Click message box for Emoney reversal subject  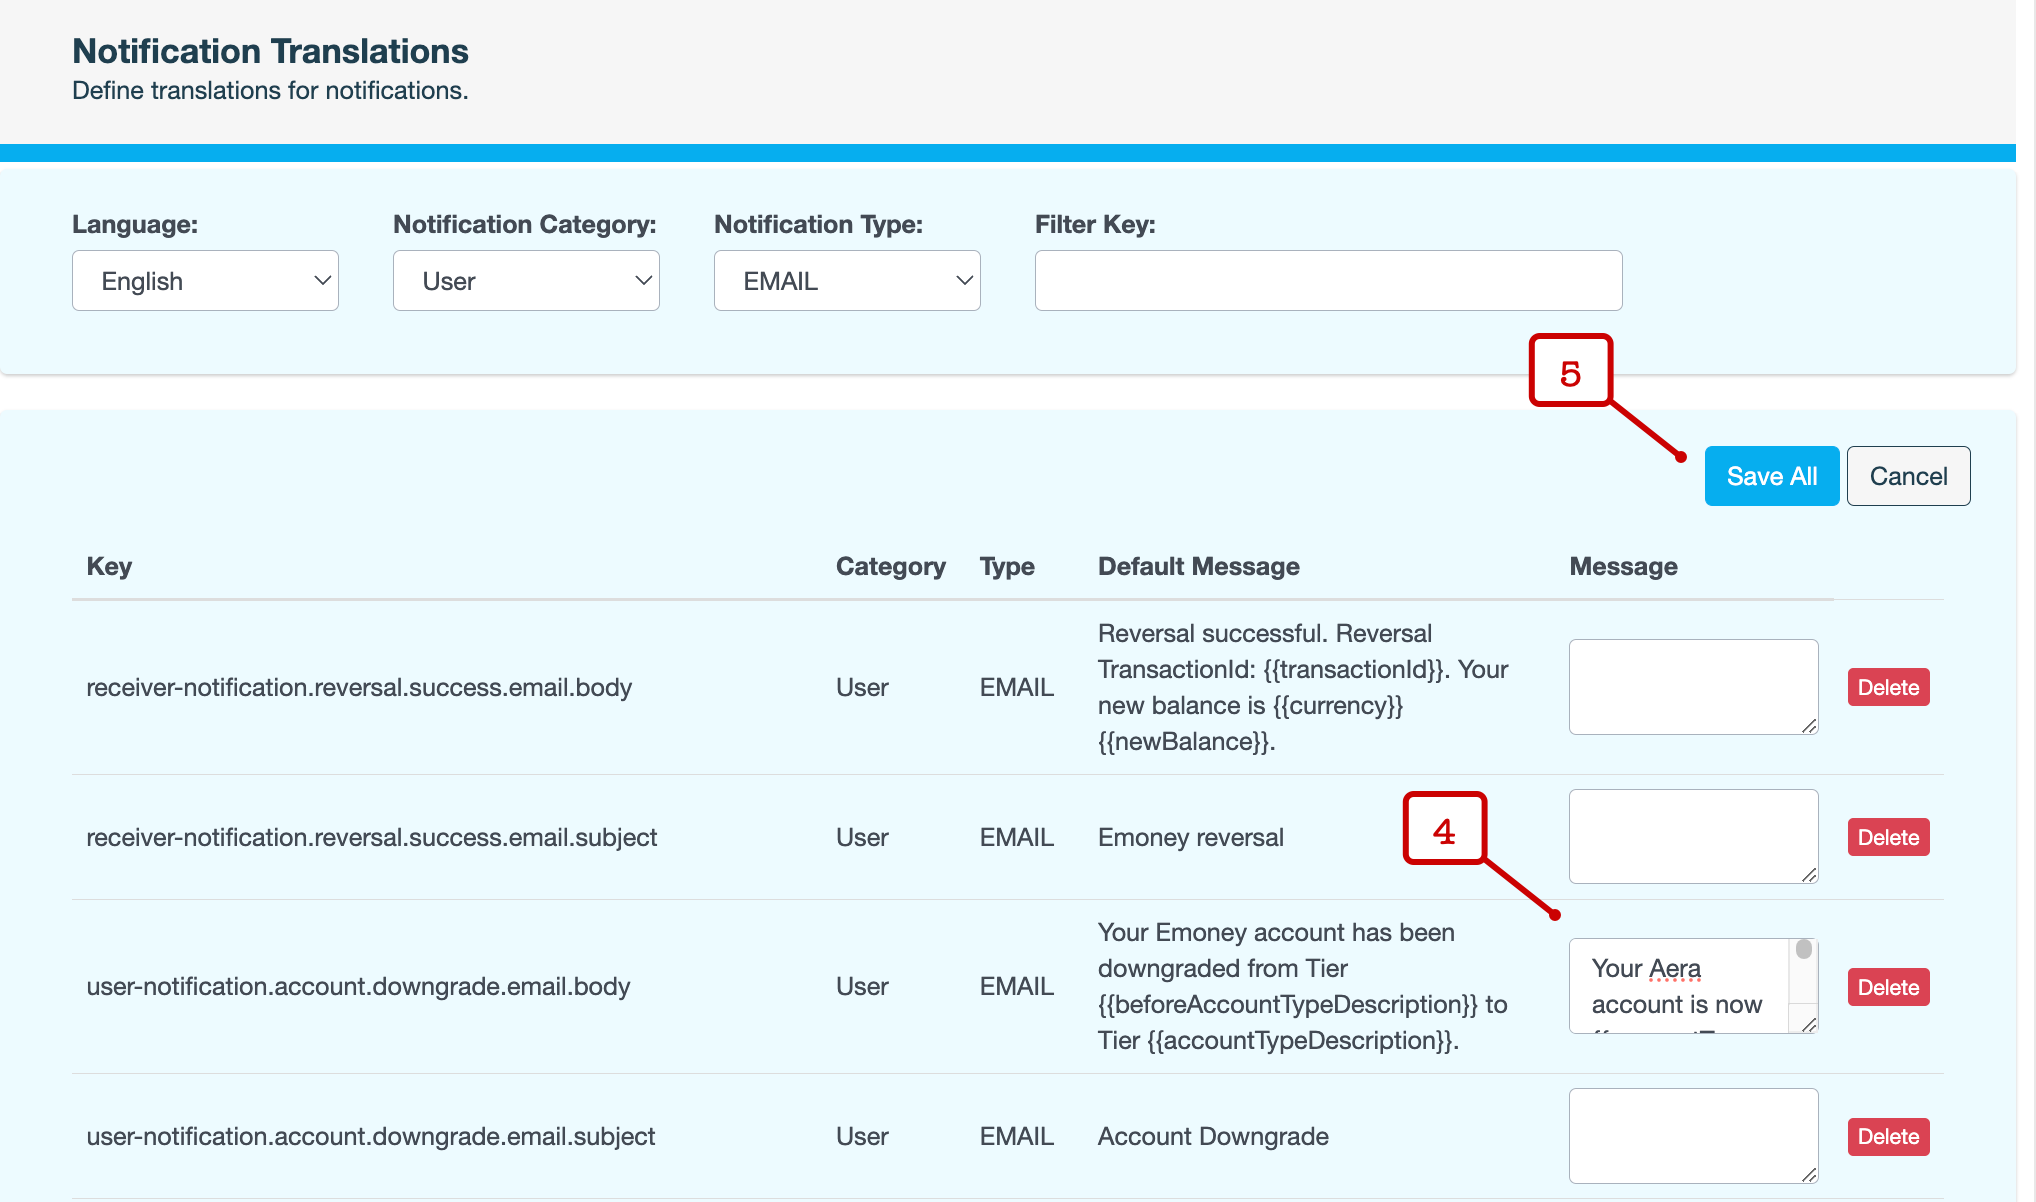pos(1692,836)
